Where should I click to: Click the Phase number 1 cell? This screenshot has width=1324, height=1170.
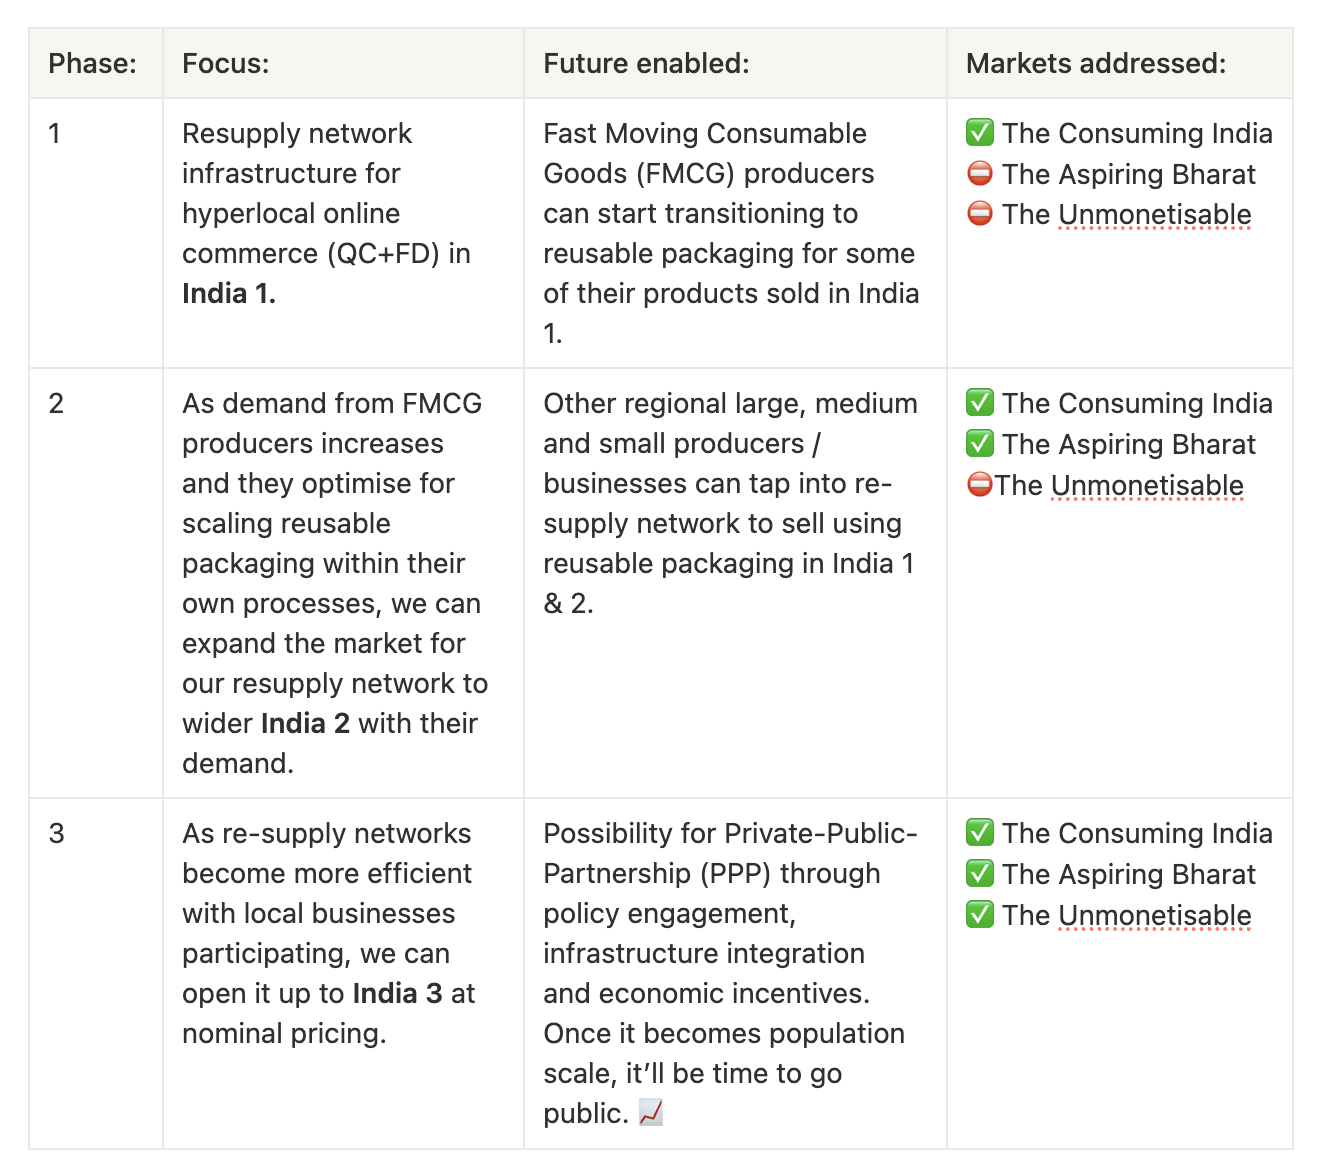(96, 233)
